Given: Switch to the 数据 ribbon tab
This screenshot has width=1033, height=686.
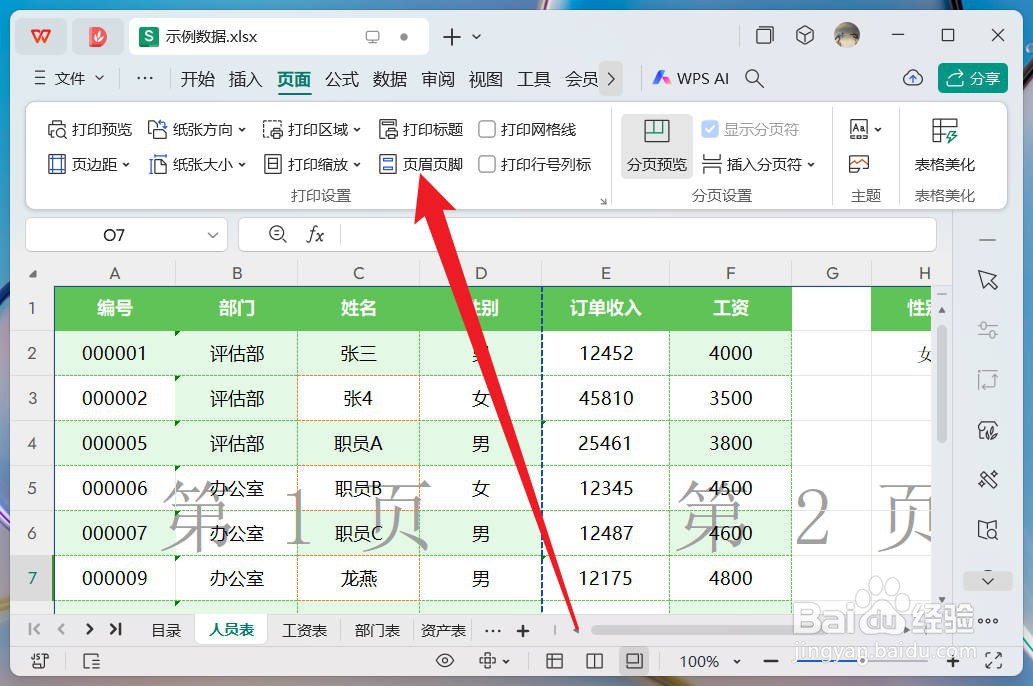Looking at the screenshot, I should click(389, 78).
